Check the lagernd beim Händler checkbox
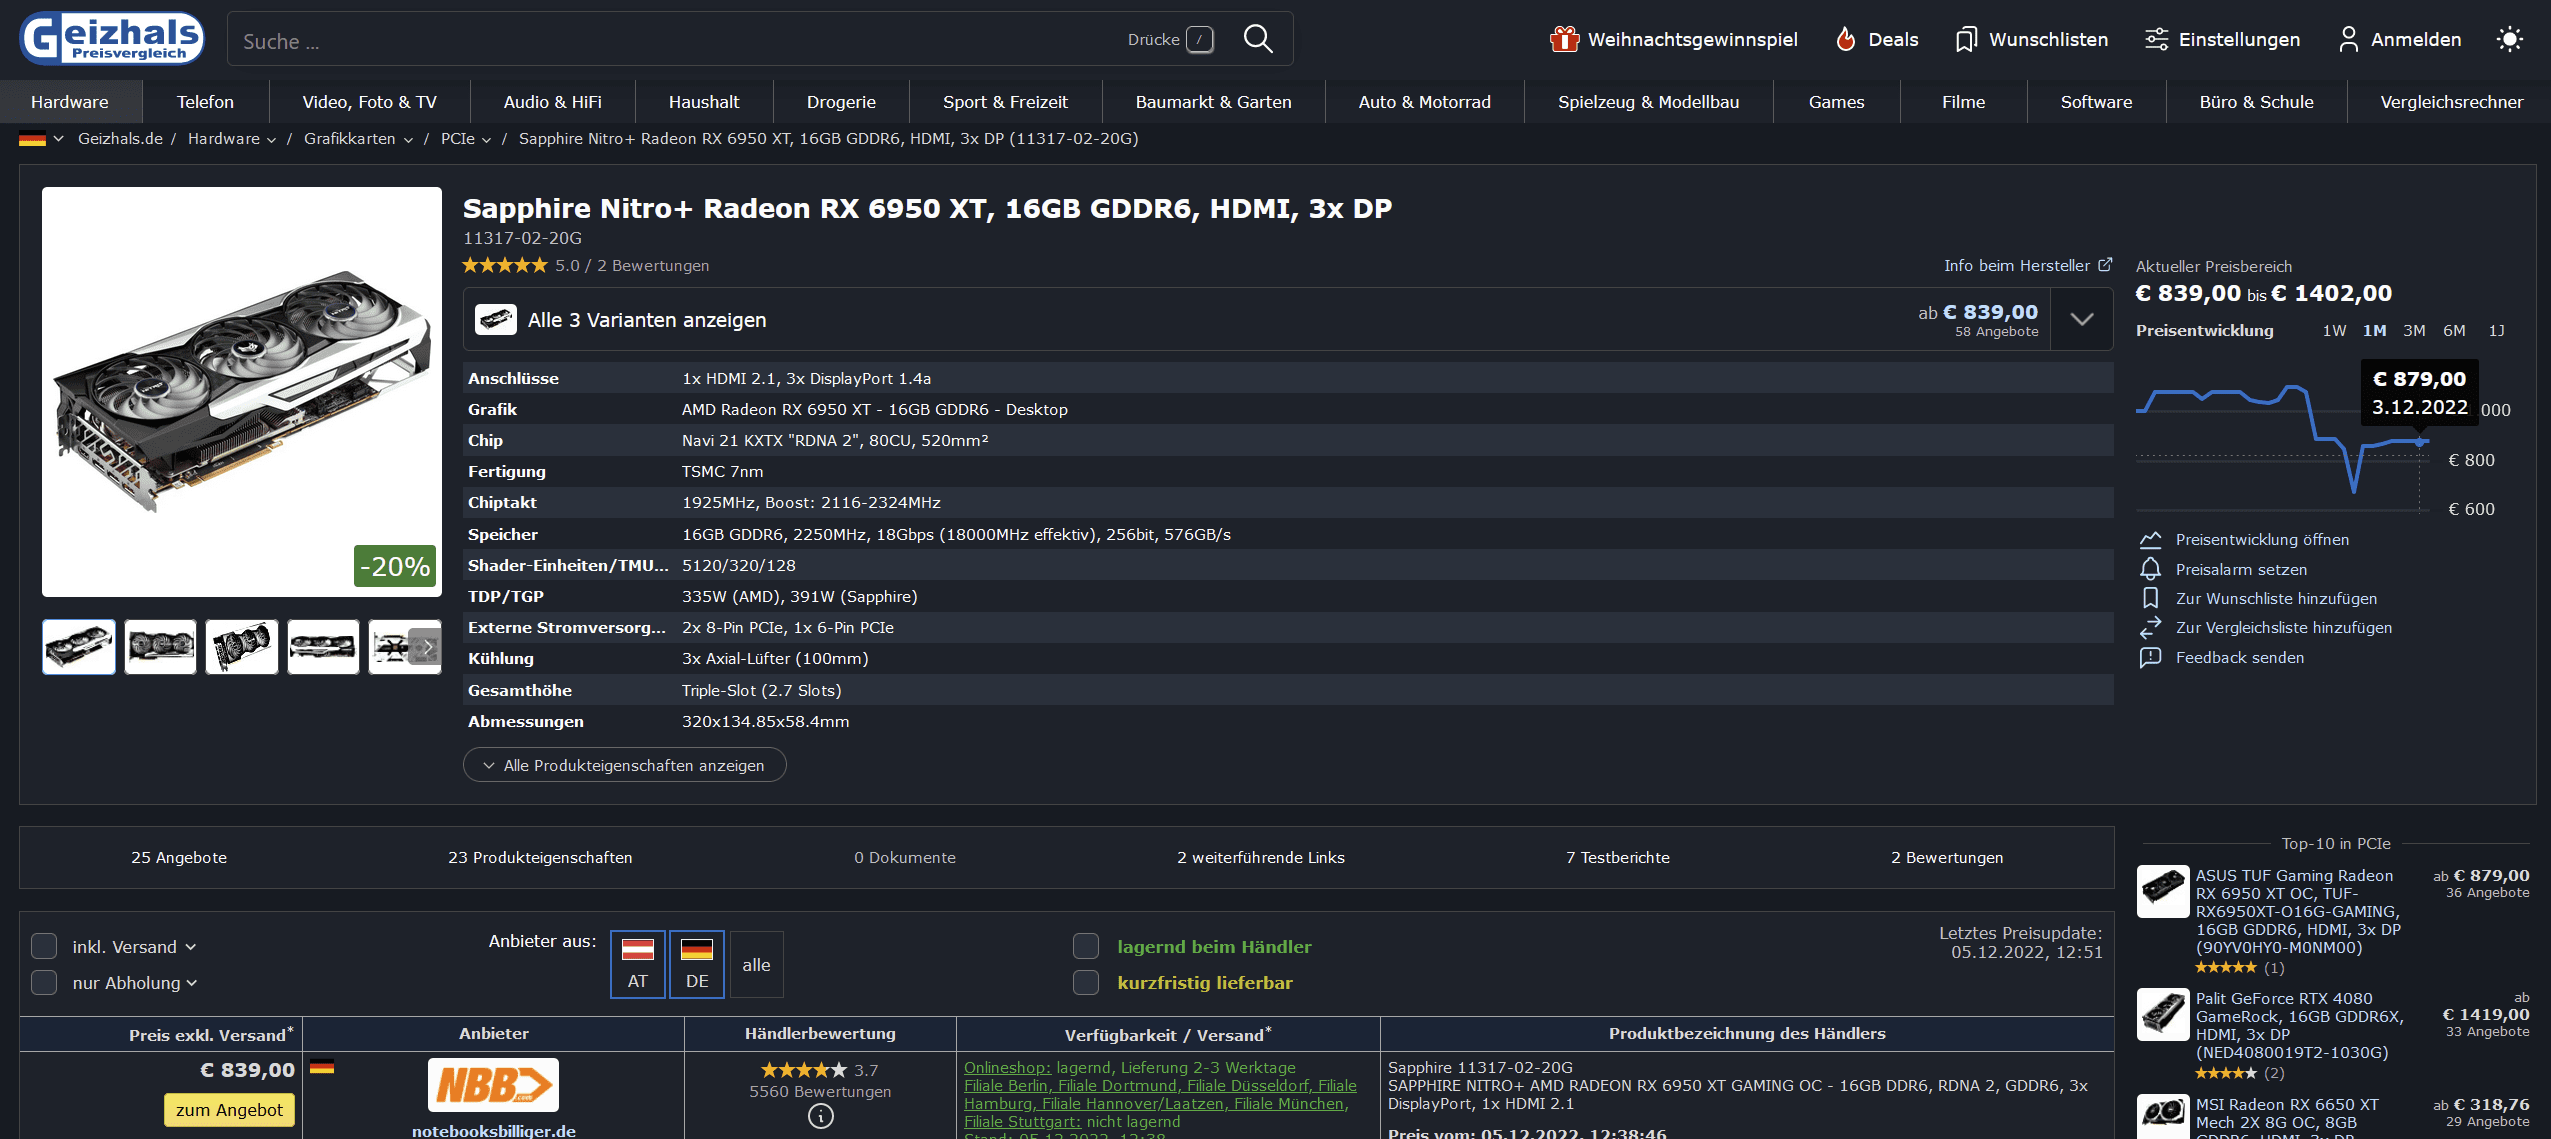 1086,946
